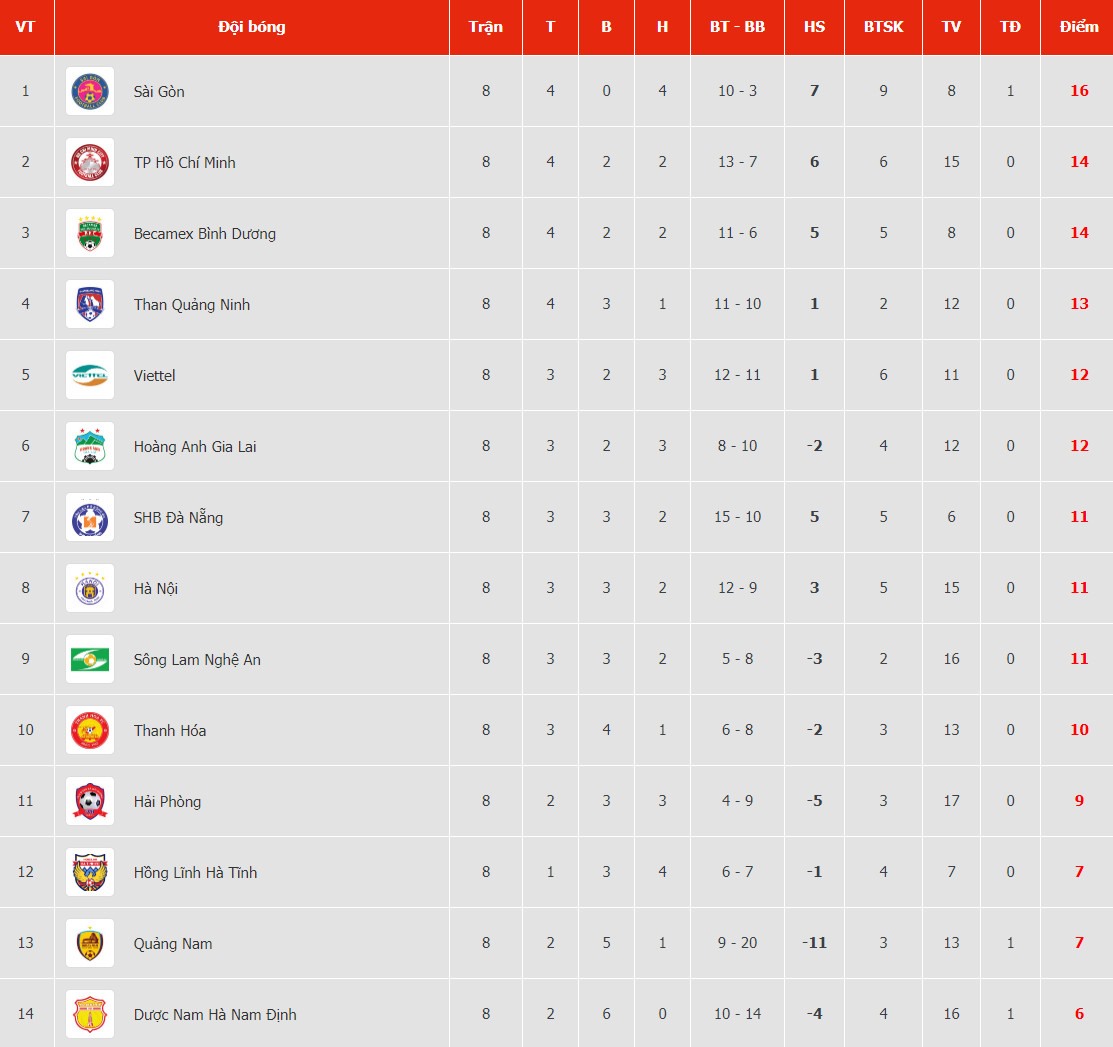Open the Hà Nội club badge
Viewport: 1113px width, 1047px height.
(90, 588)
